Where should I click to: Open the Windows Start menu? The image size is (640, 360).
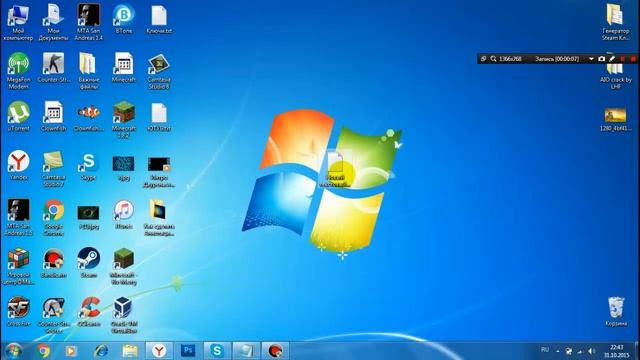coord(13,351)
